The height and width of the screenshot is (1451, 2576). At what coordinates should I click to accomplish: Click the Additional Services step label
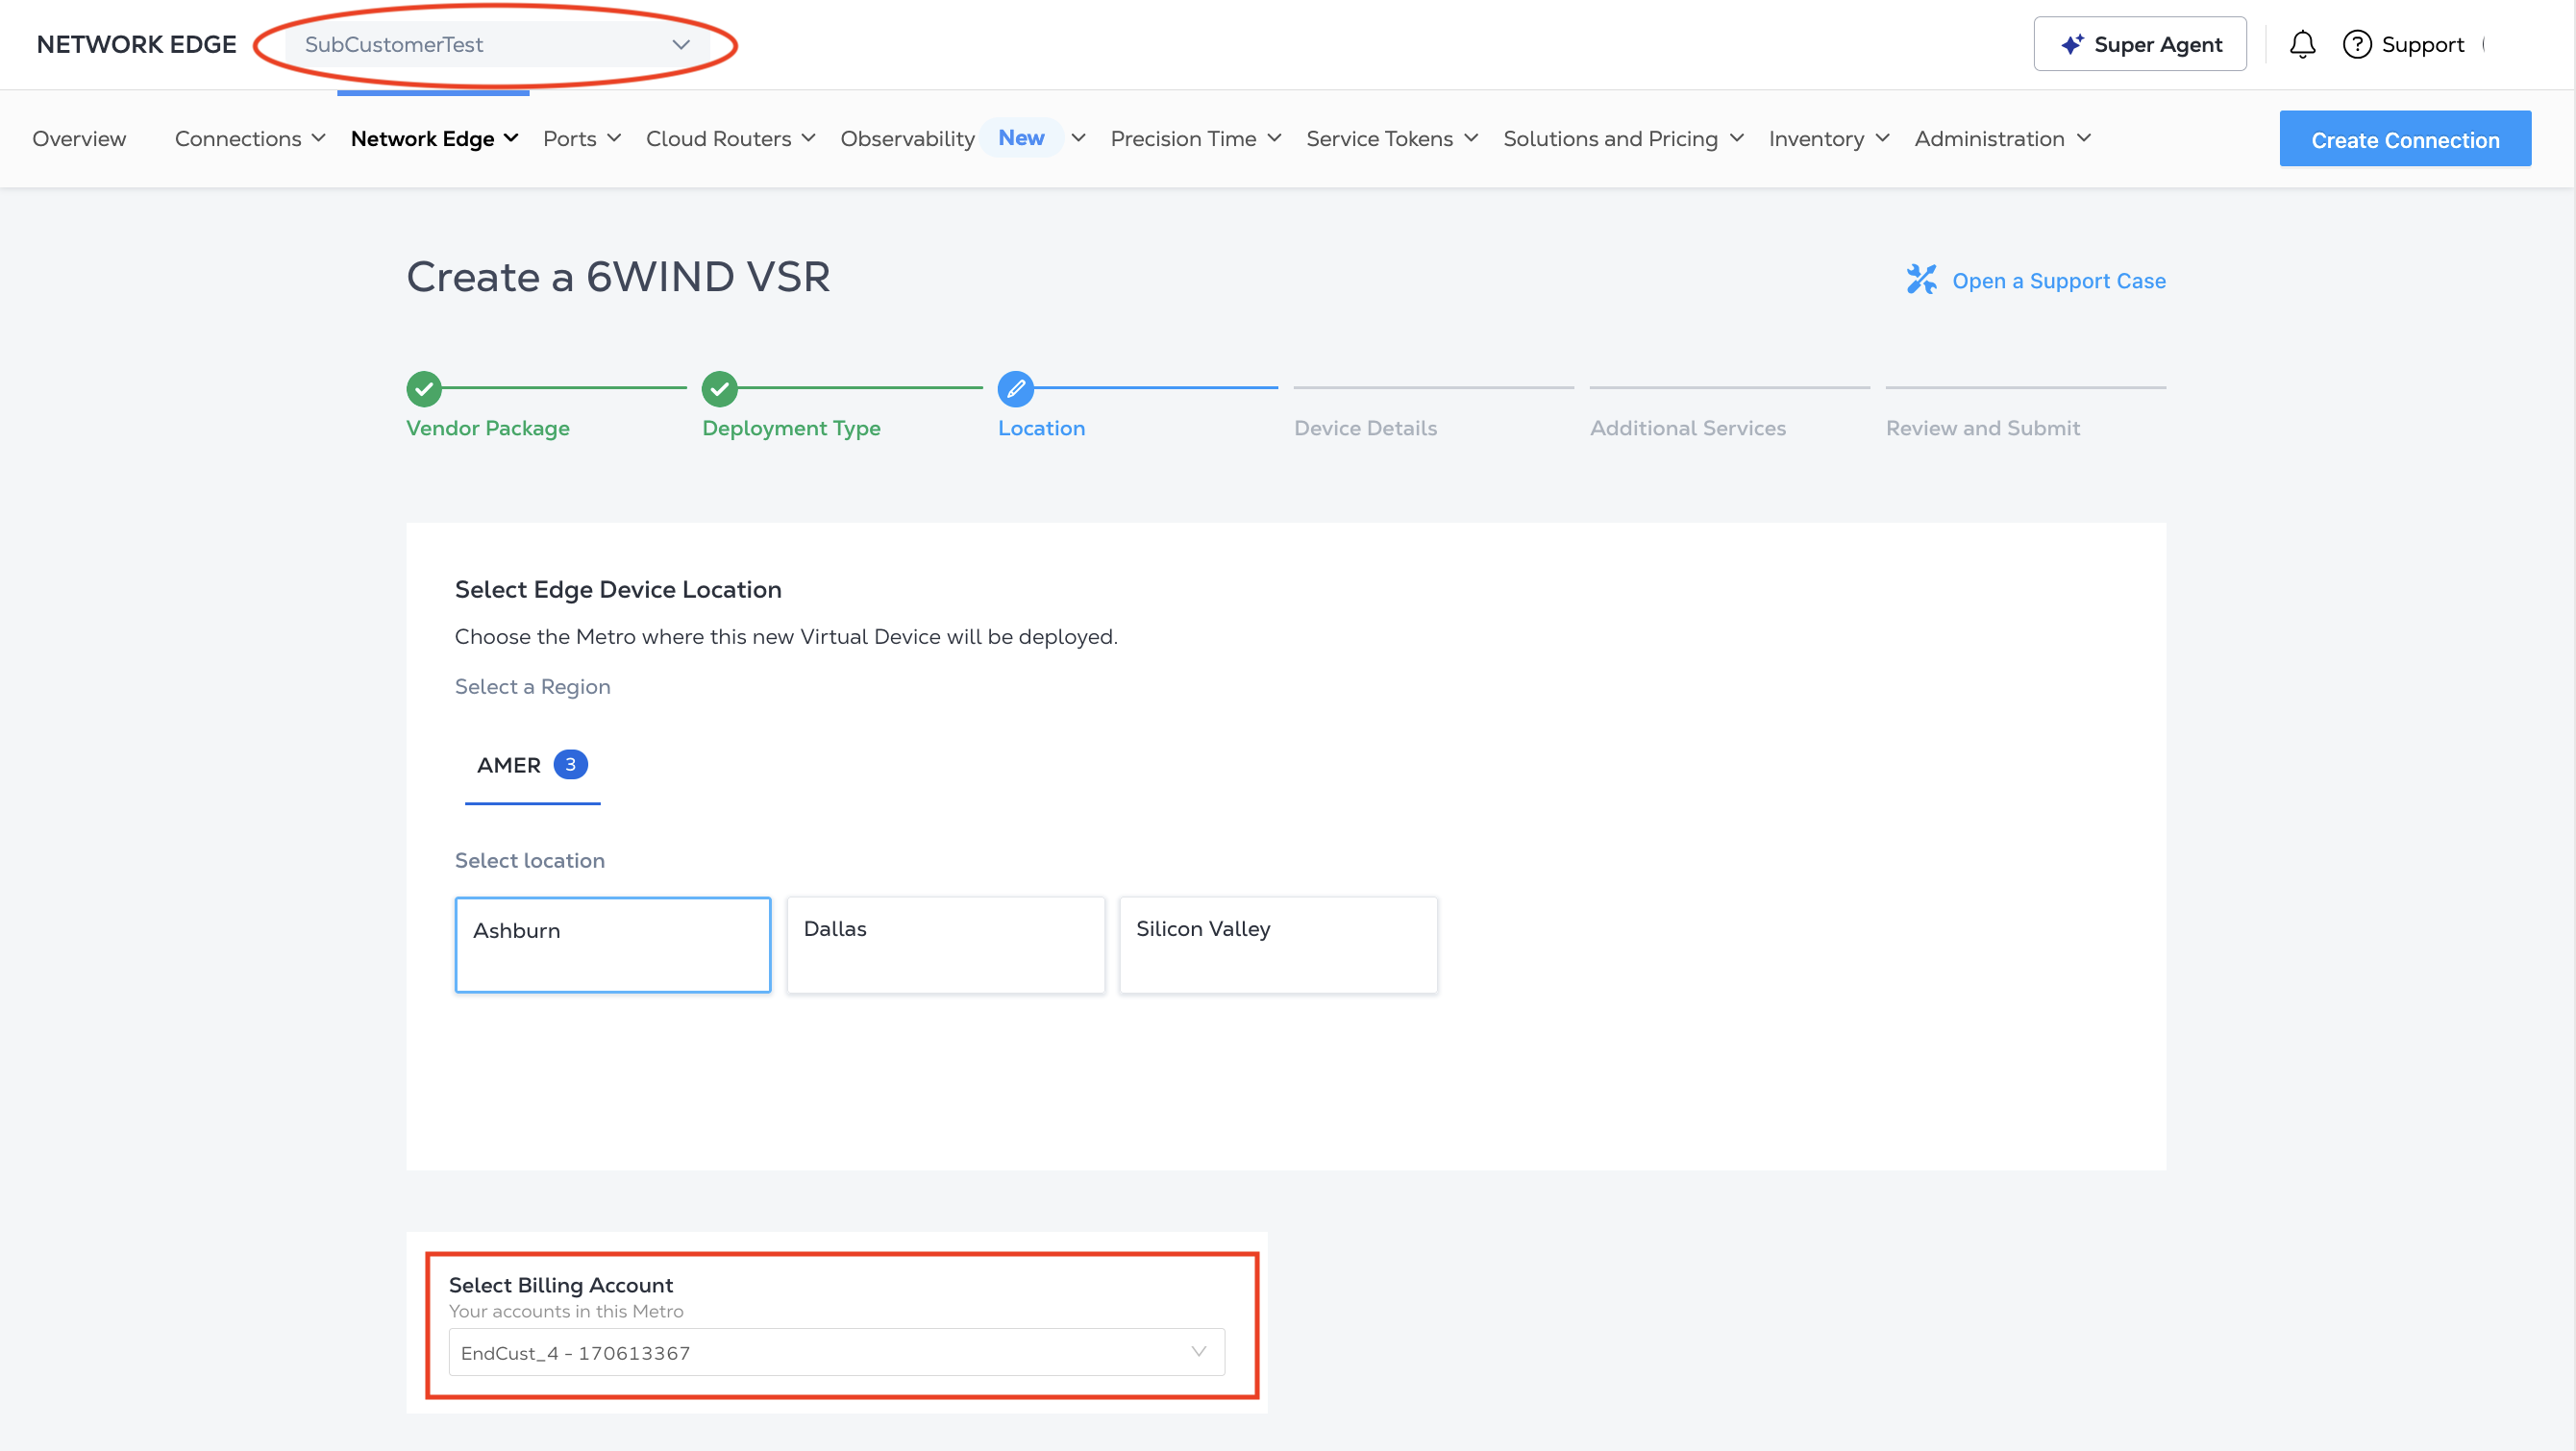coord(1688,428)
